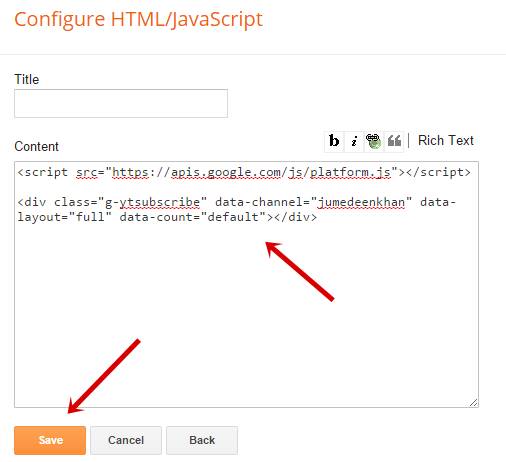Save the HTML/JavaScript gadget
506x462 pixels.
coord(50,440)
